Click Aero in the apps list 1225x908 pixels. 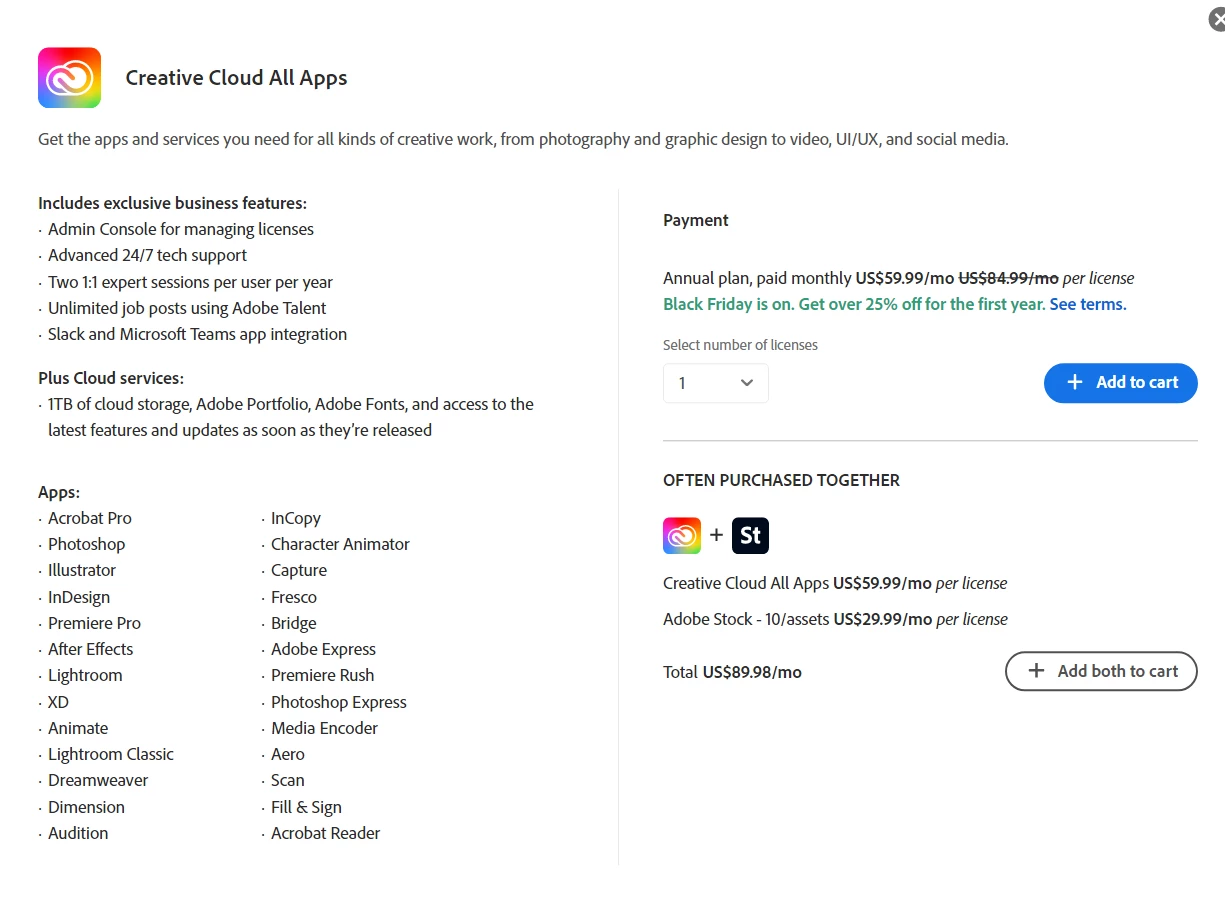pyautogui.click(x=288, y=754)
